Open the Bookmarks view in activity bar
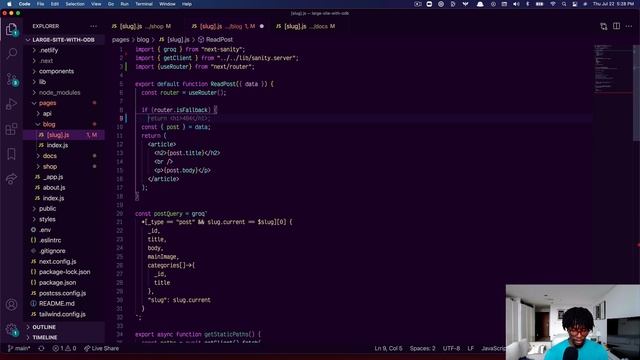The height and width of the screenshot is (360, 640). (x=11, y=154)
